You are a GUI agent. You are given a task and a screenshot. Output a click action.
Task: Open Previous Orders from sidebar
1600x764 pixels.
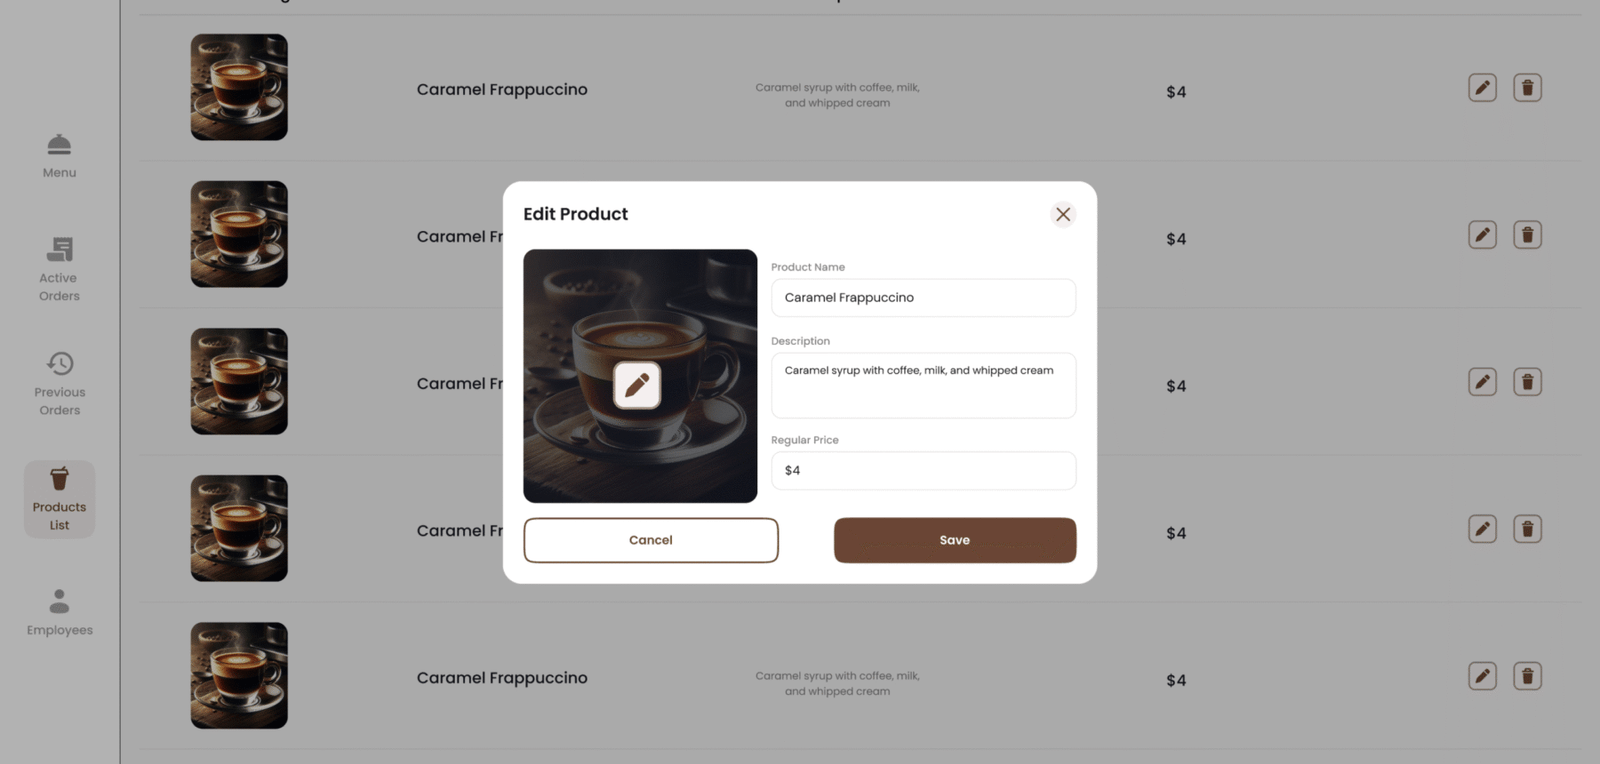59,384
